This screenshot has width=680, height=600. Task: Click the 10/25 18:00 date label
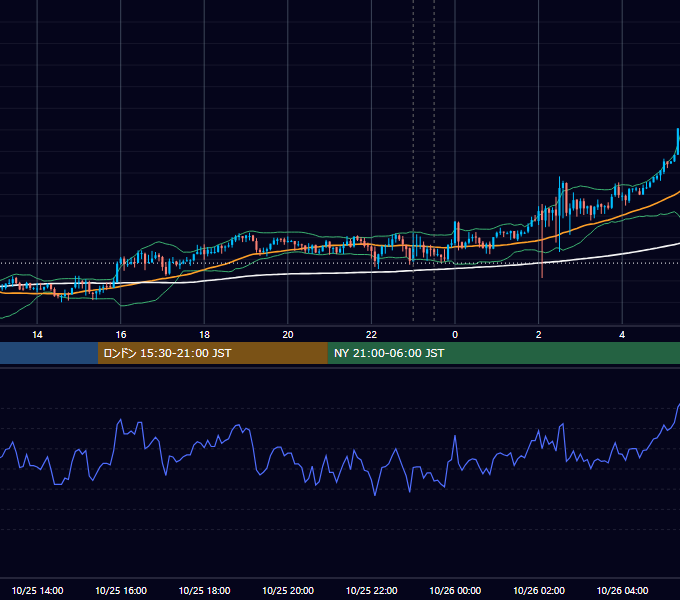[204, 590]
